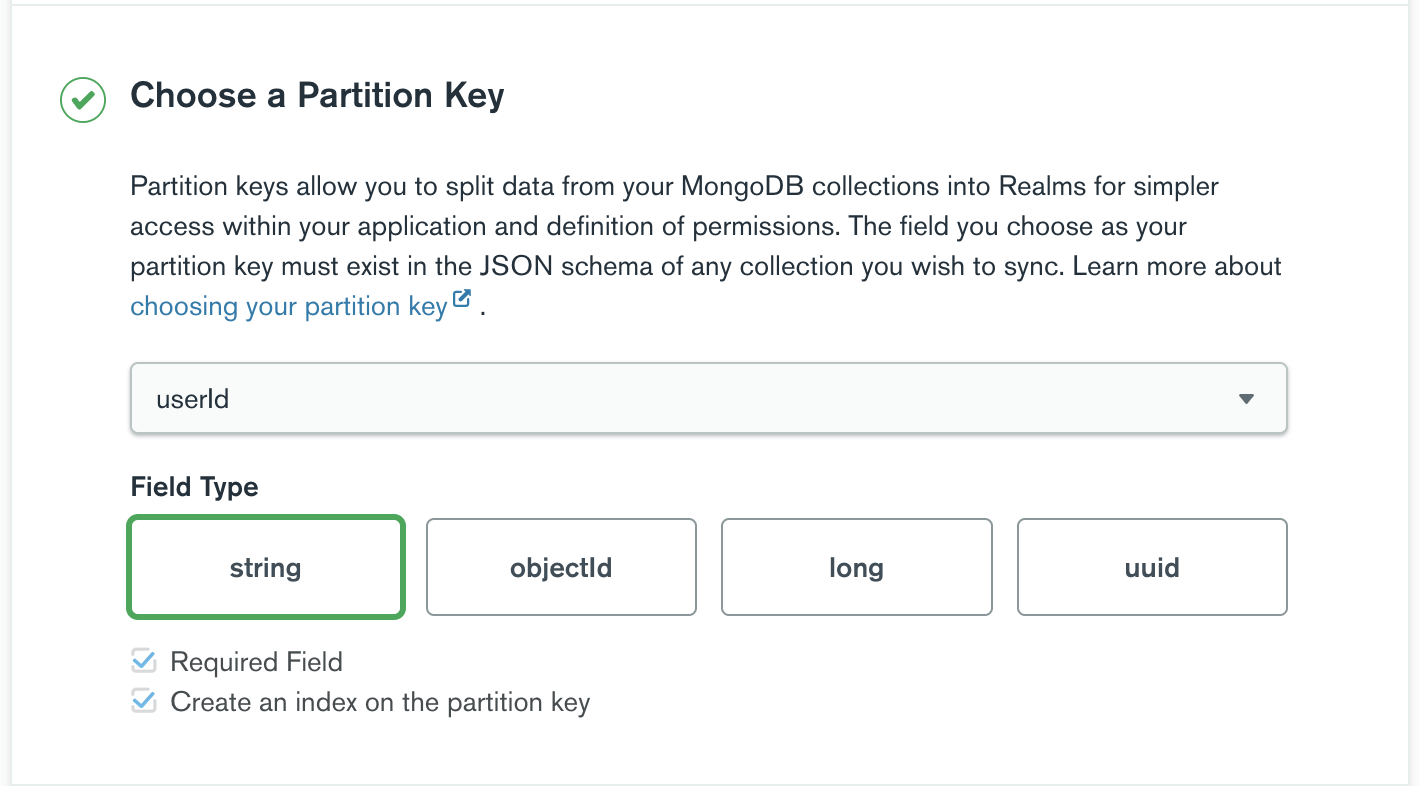1420x786 pixels.
Task: Click the blue tick in Required Field box
Action: 144,661
